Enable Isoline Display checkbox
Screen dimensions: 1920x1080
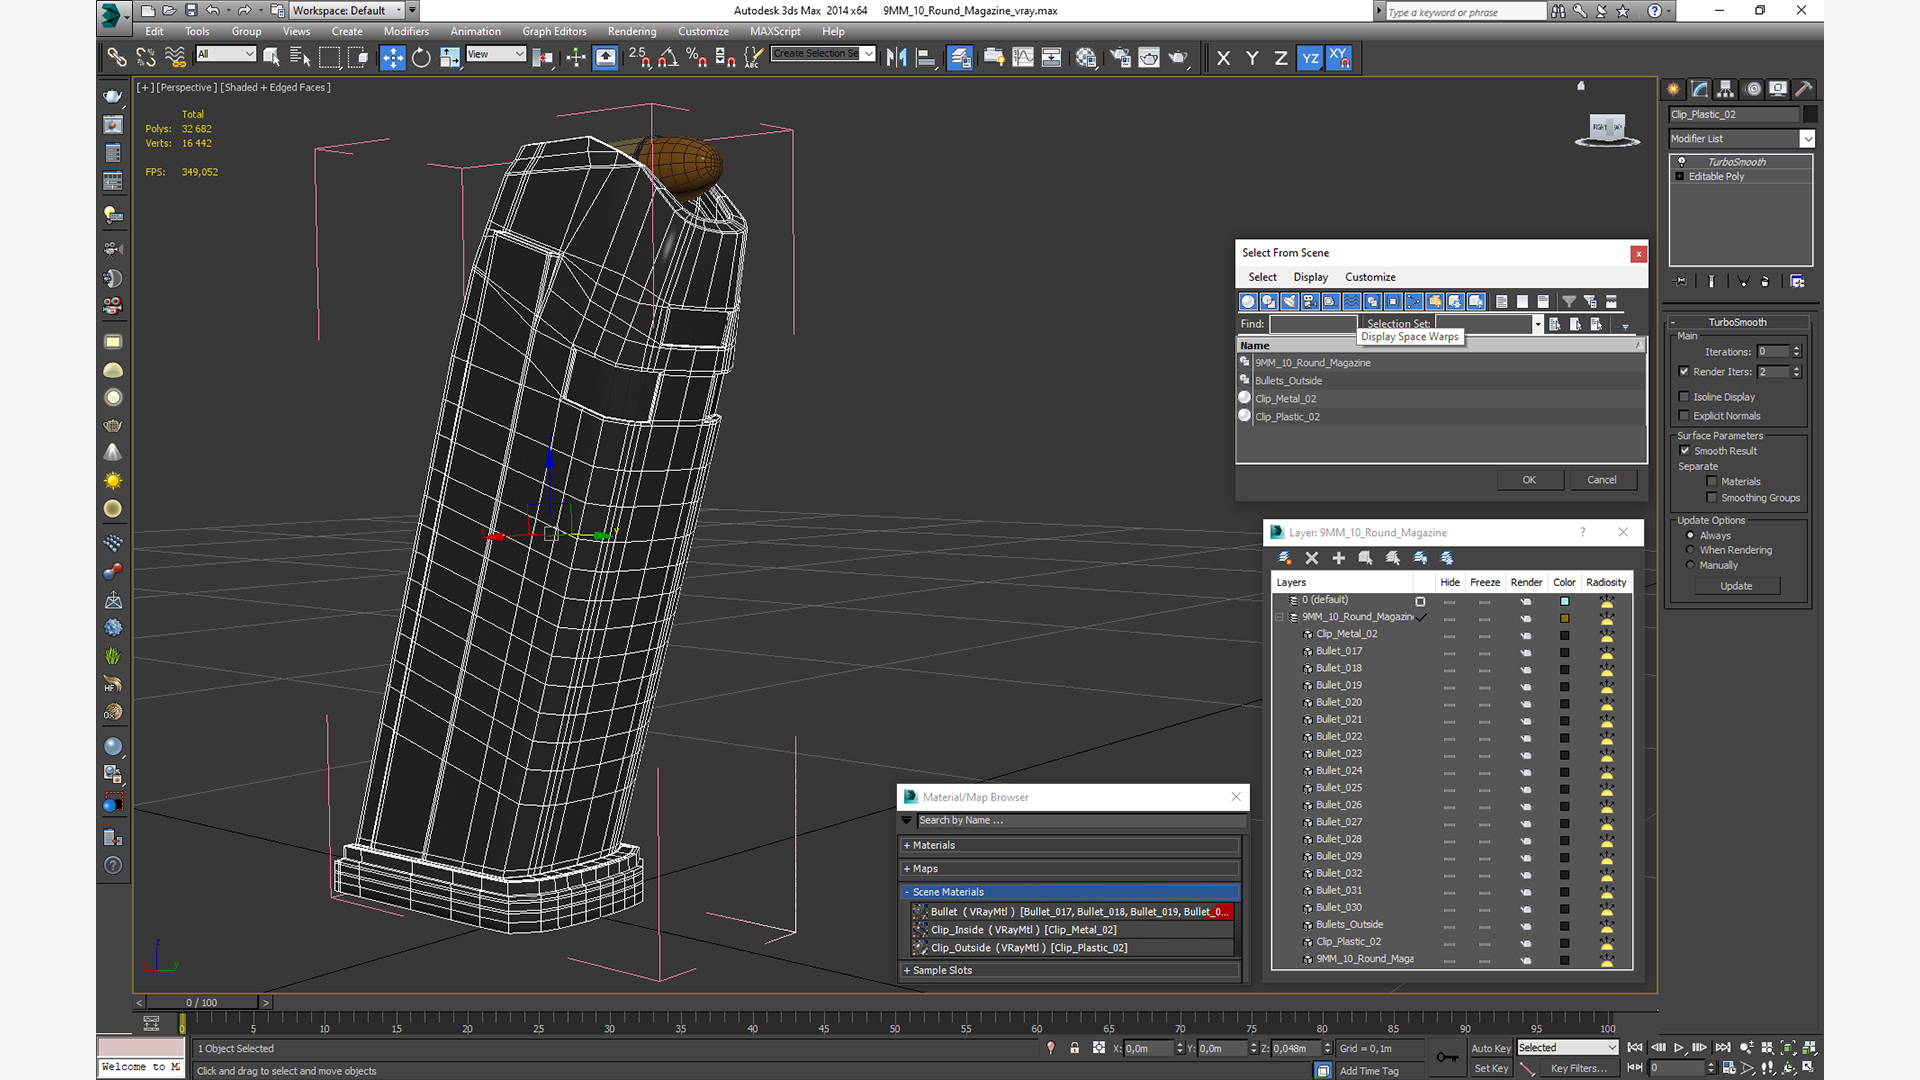coord(1684,397)
